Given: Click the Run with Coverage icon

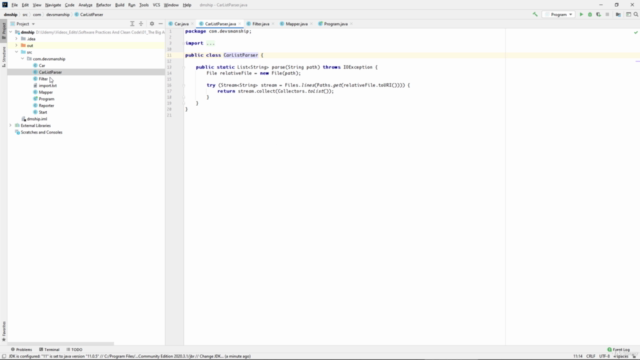Looking at the screenshot, I should [x=598, y=14].
